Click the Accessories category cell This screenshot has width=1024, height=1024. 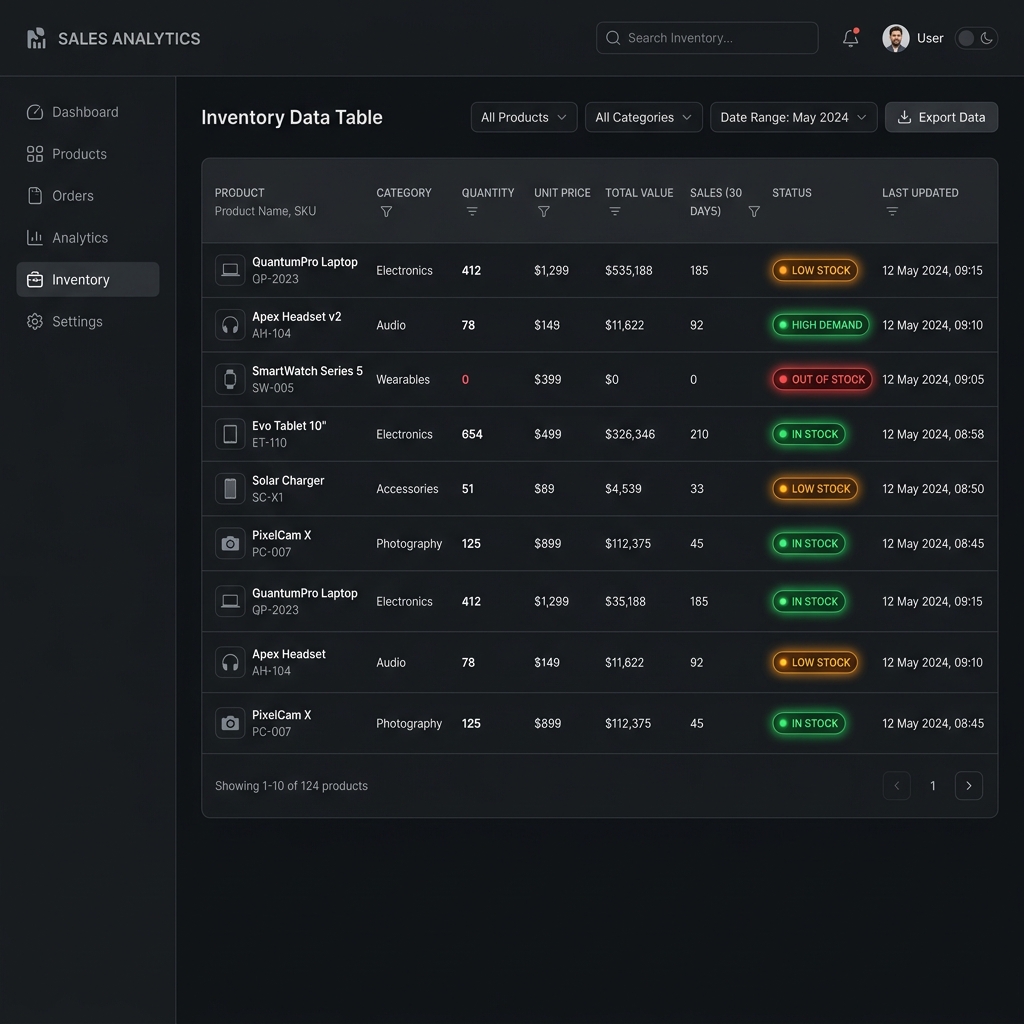(407, 488)
